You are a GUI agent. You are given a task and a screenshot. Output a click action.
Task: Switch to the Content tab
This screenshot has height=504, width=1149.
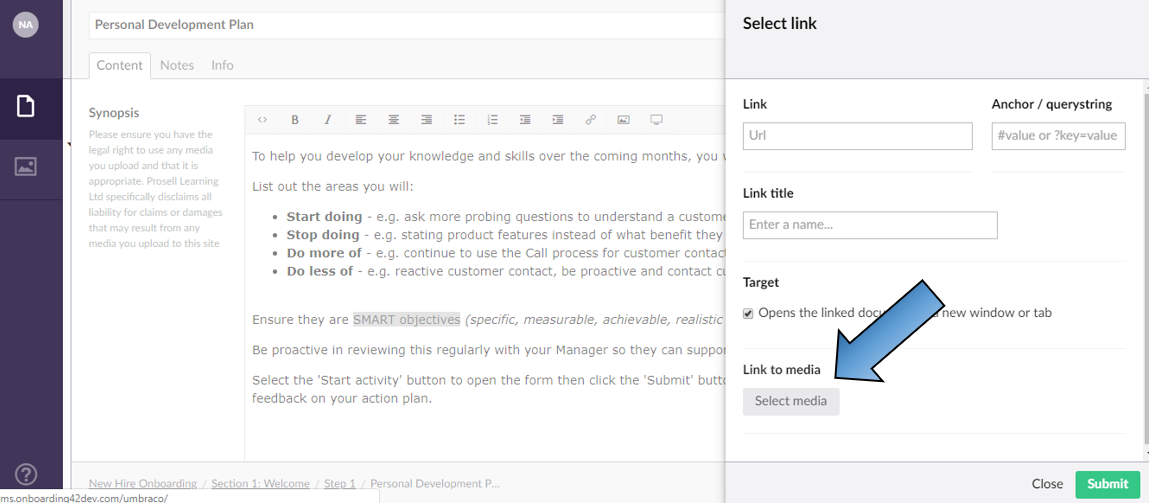tap(119, 65)
